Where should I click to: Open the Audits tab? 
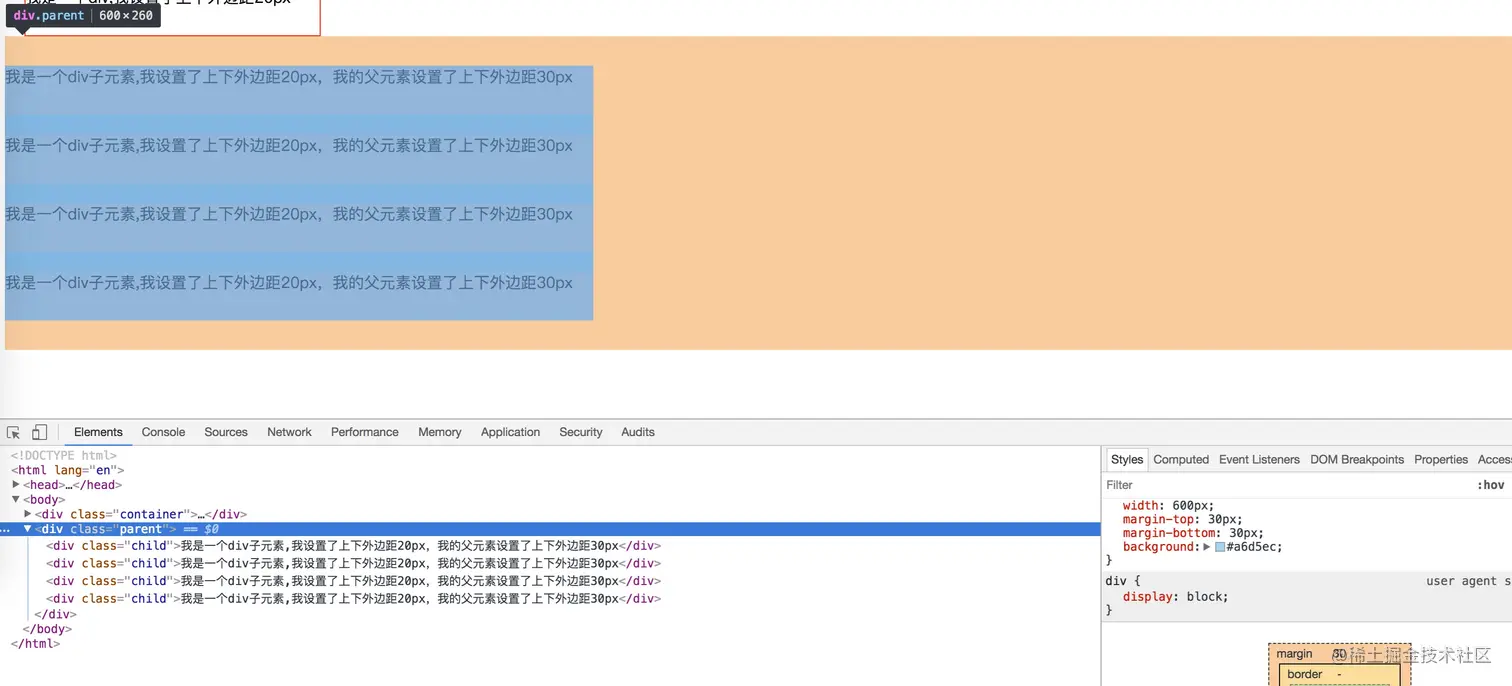point(638,432)
